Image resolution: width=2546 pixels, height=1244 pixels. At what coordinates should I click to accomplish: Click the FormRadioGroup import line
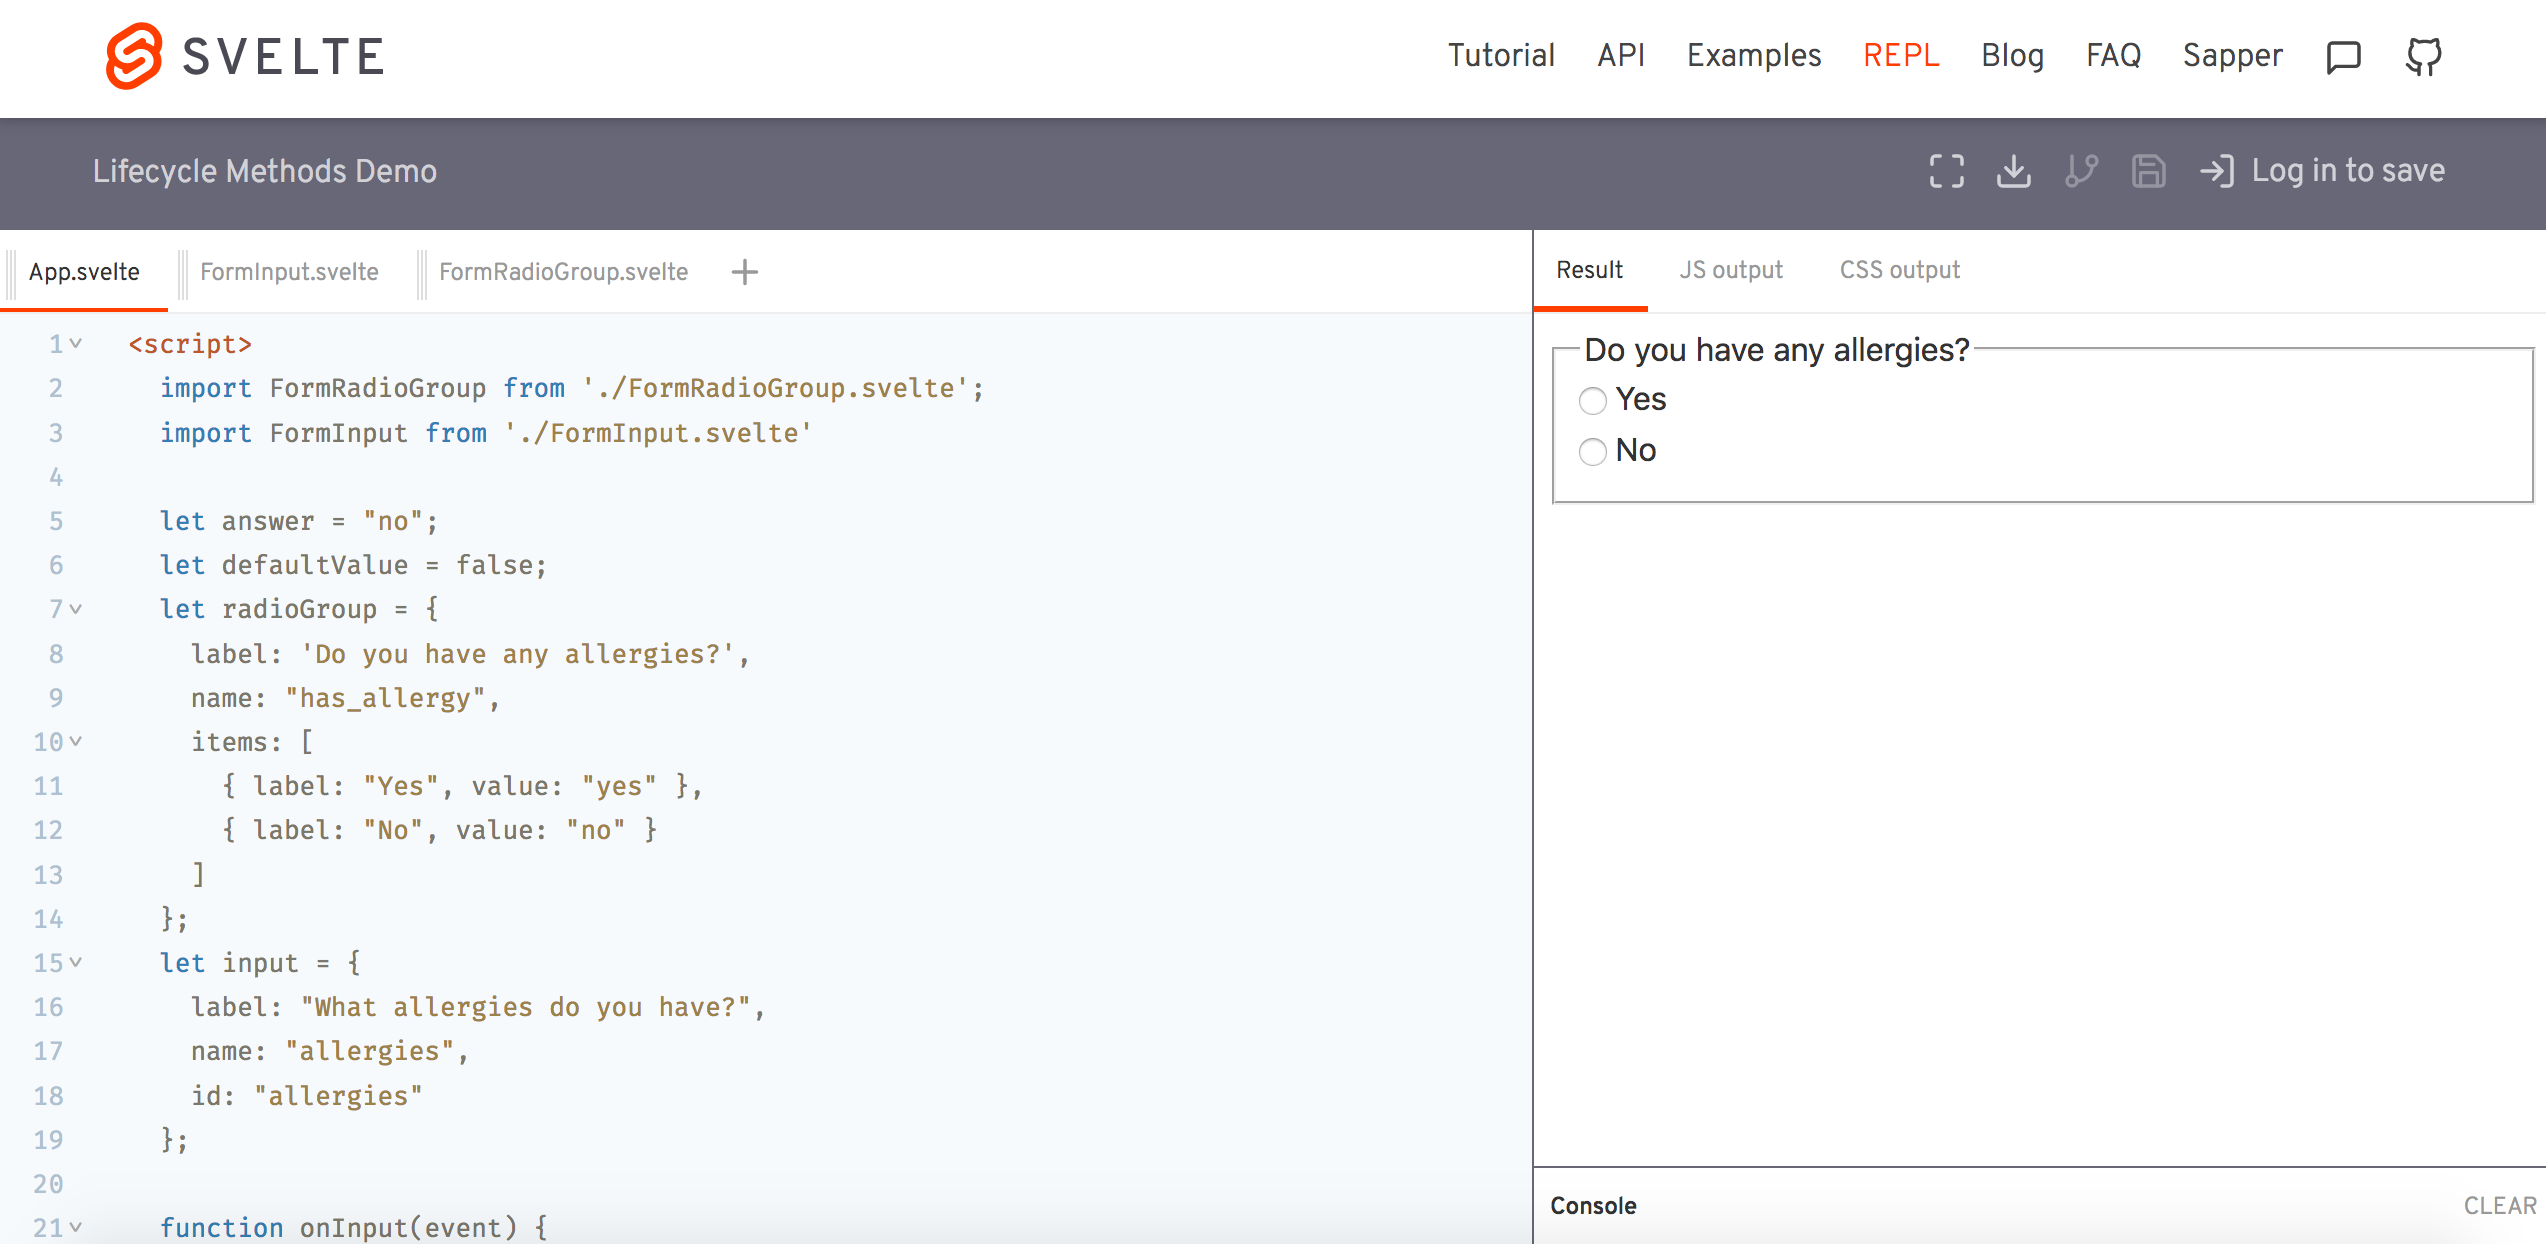tap(572, 388)
